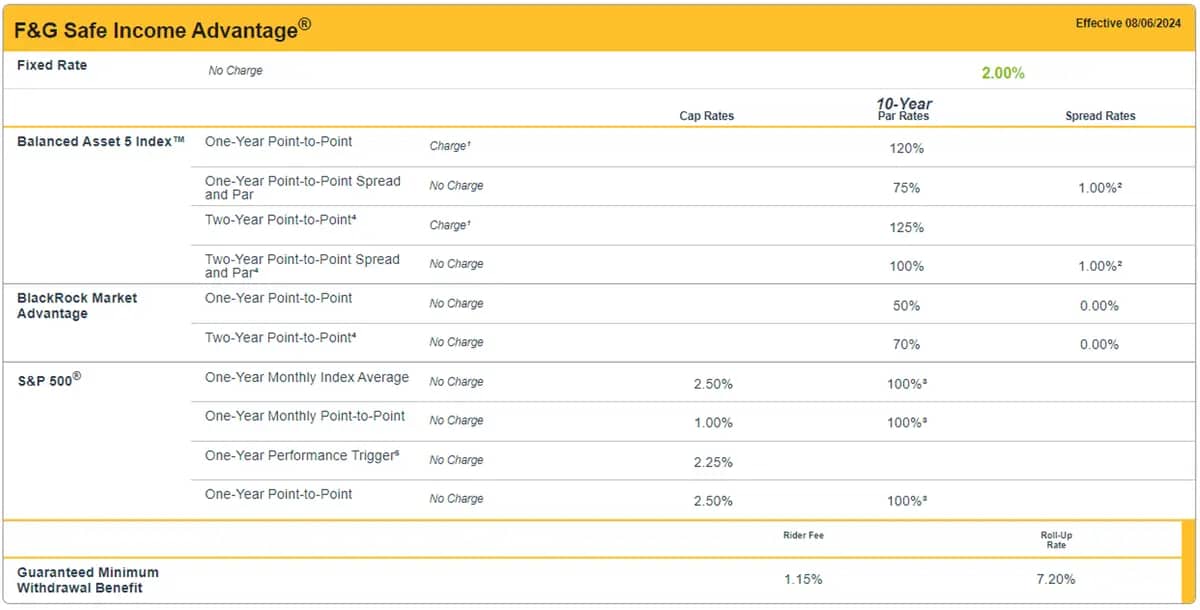Click 100%³ in S&P 500 One-Year Point-to-Point row

(906, 501)
